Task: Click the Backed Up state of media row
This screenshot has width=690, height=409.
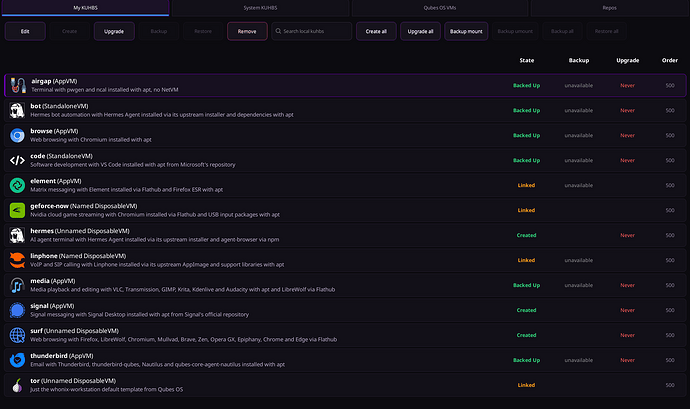Action: tap(526, 285)
